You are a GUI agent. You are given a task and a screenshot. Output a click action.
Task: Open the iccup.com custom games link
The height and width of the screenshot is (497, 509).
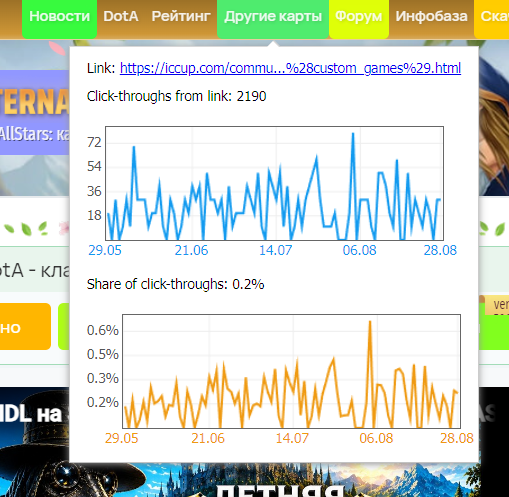click(290, 68)
